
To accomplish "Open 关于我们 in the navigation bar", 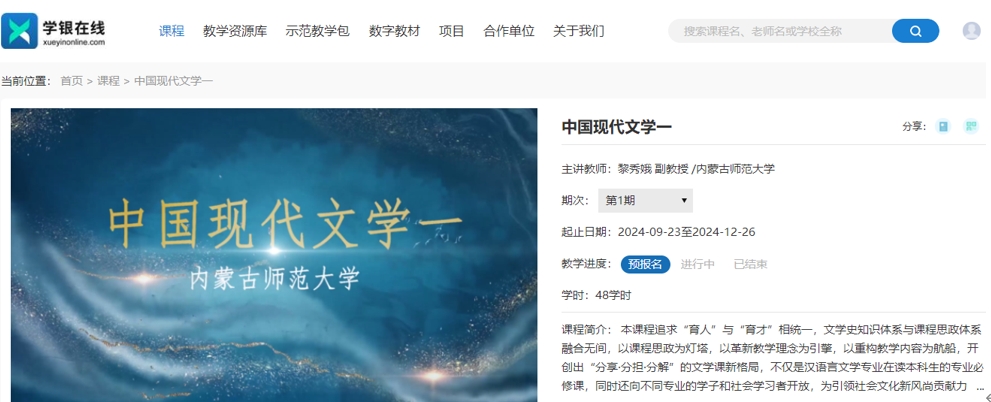I will (x=578, y=31).
